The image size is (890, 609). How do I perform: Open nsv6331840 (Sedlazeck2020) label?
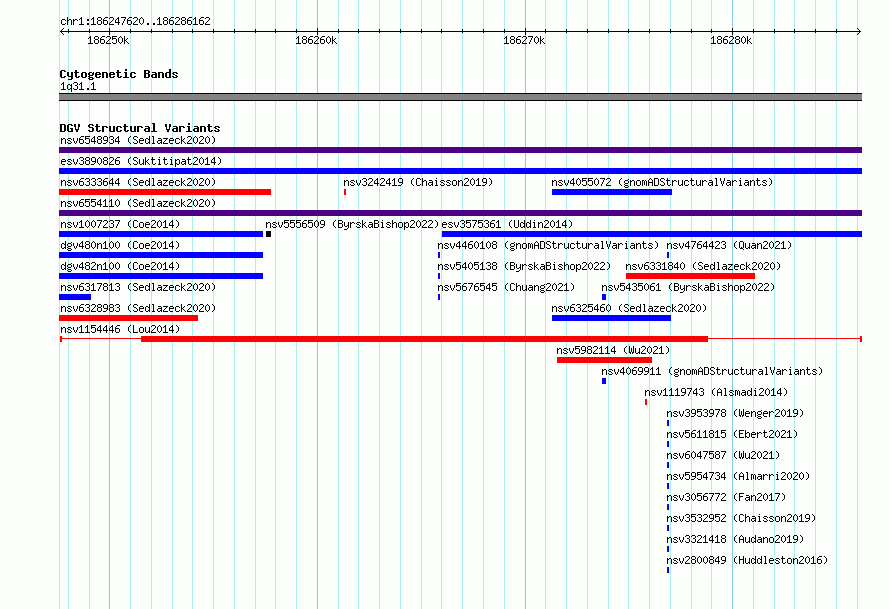coord(703,266)
